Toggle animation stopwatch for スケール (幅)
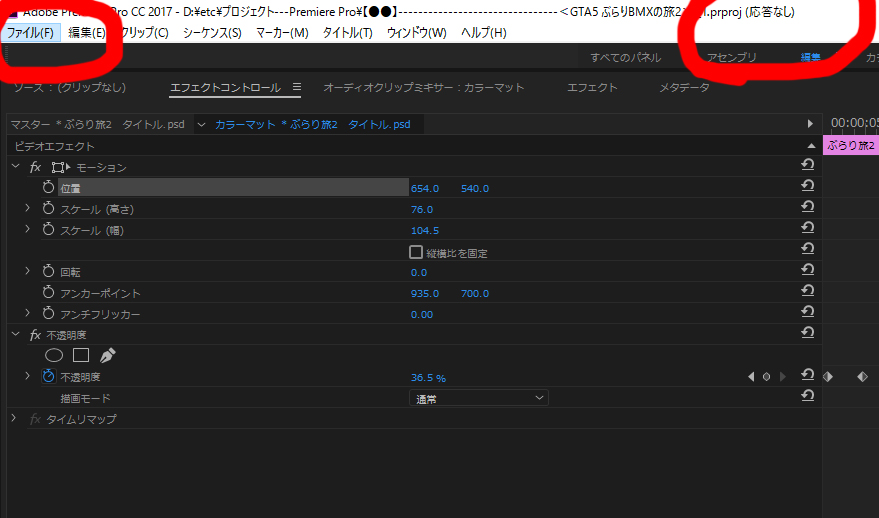The width and height of the screenshot is (879, 518). 49,229
